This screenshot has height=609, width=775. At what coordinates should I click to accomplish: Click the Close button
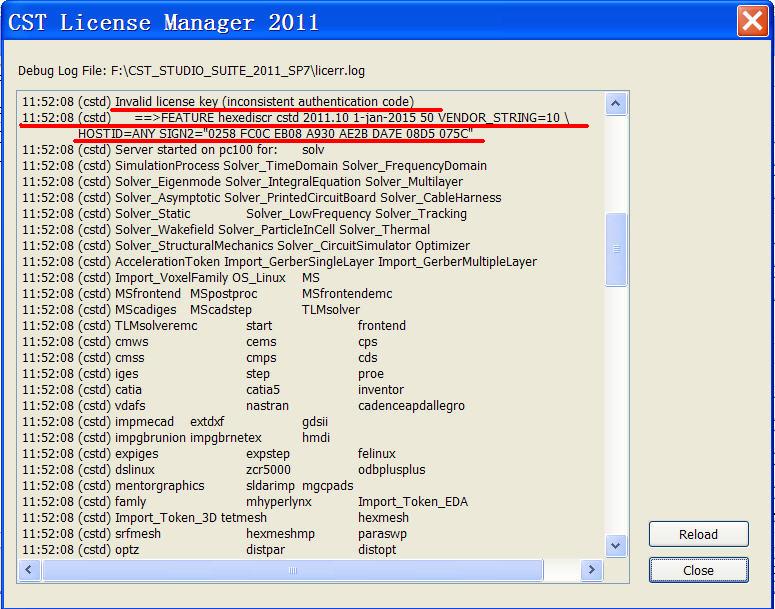point(698,570)
